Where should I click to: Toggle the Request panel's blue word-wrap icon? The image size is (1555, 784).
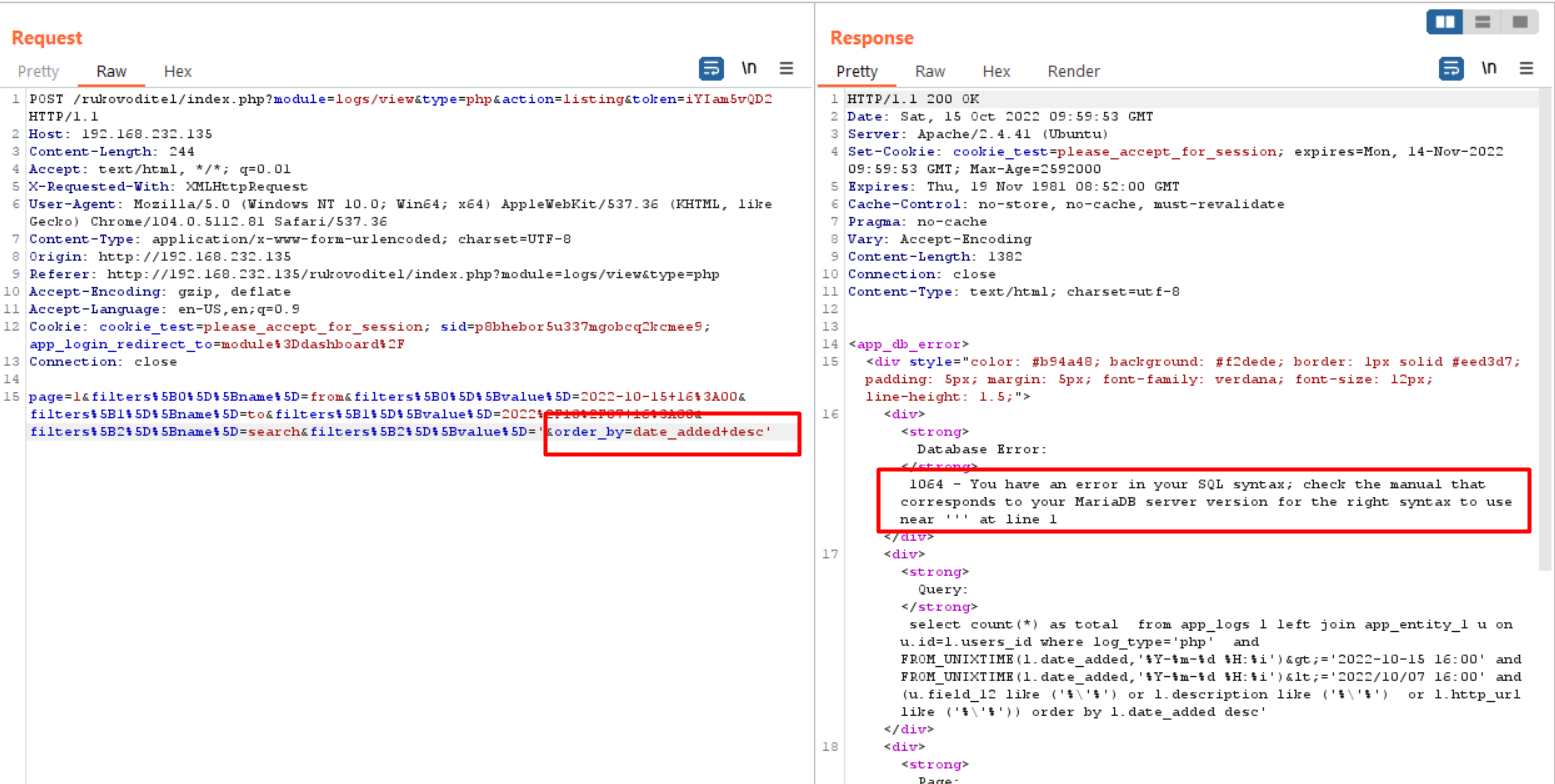(x=711, y=69)
